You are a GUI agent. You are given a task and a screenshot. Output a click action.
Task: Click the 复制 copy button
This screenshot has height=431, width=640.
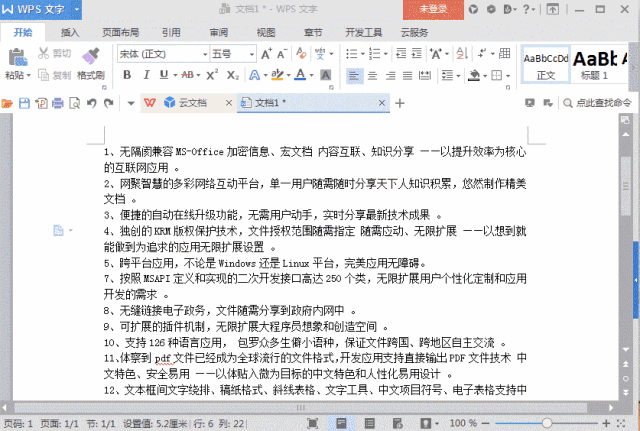click(x=55, y=75)
